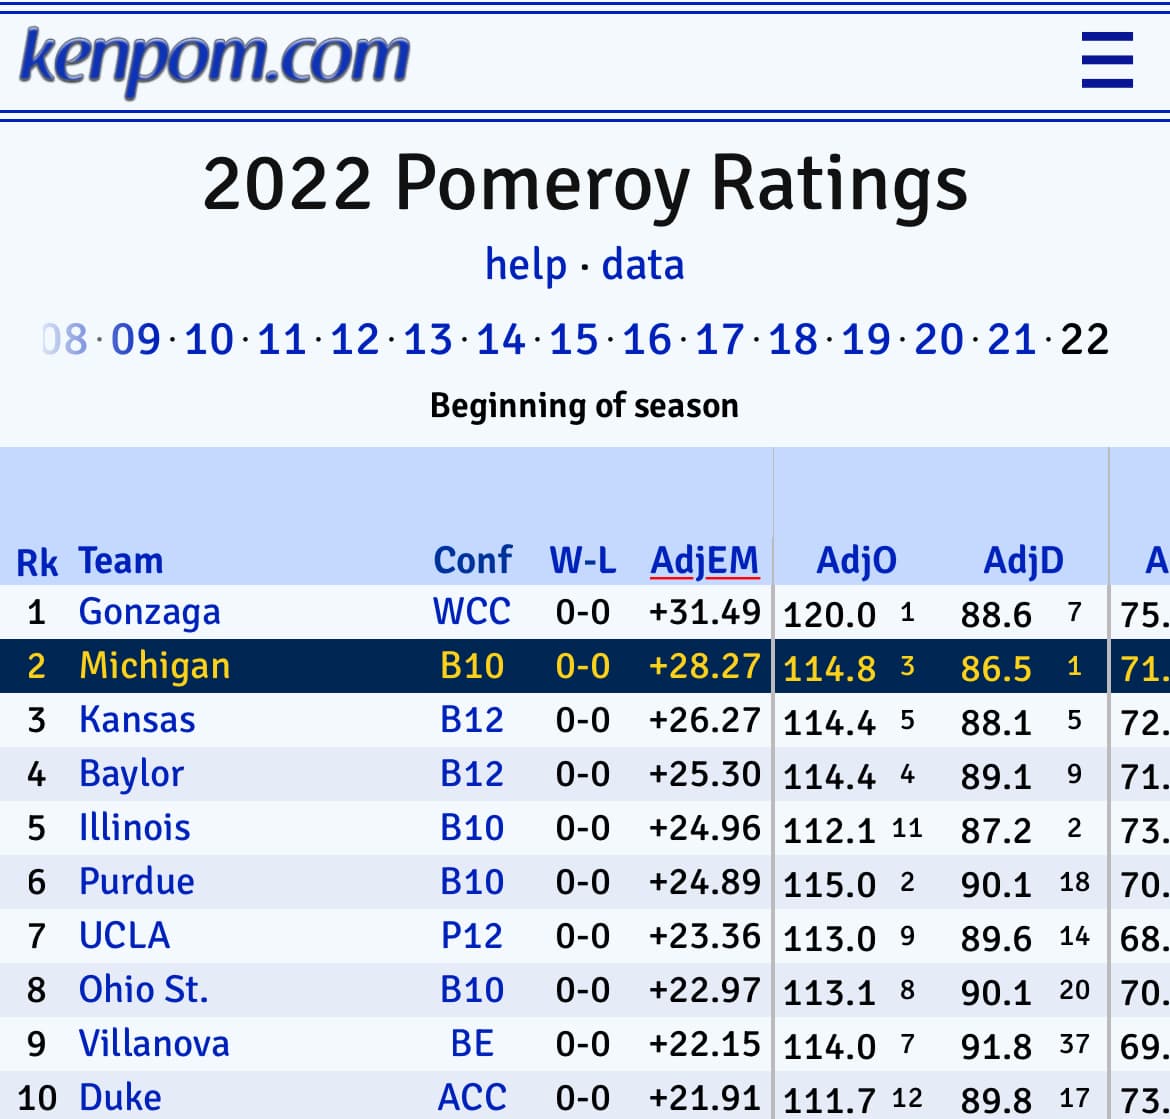Open the help link
Screen dimensions: 1170x1119
click(x=525, y=265)
